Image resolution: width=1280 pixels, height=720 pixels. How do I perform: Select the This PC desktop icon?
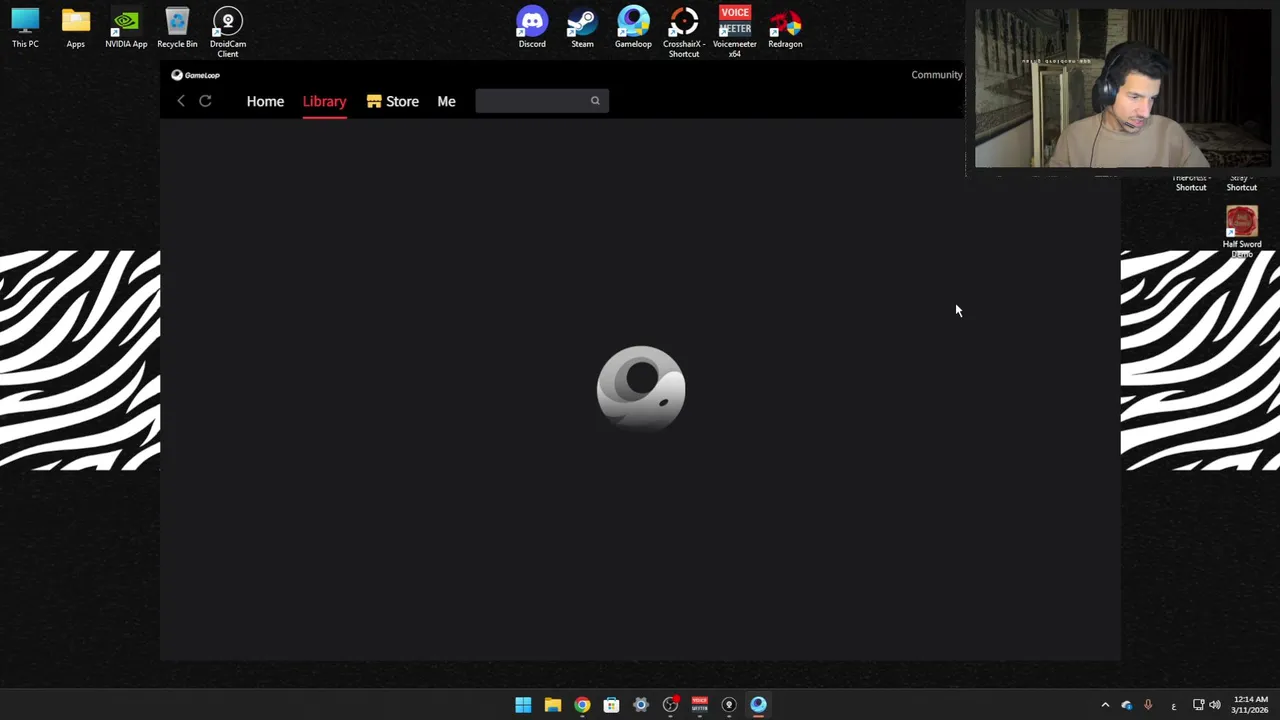tap(25, 28)
